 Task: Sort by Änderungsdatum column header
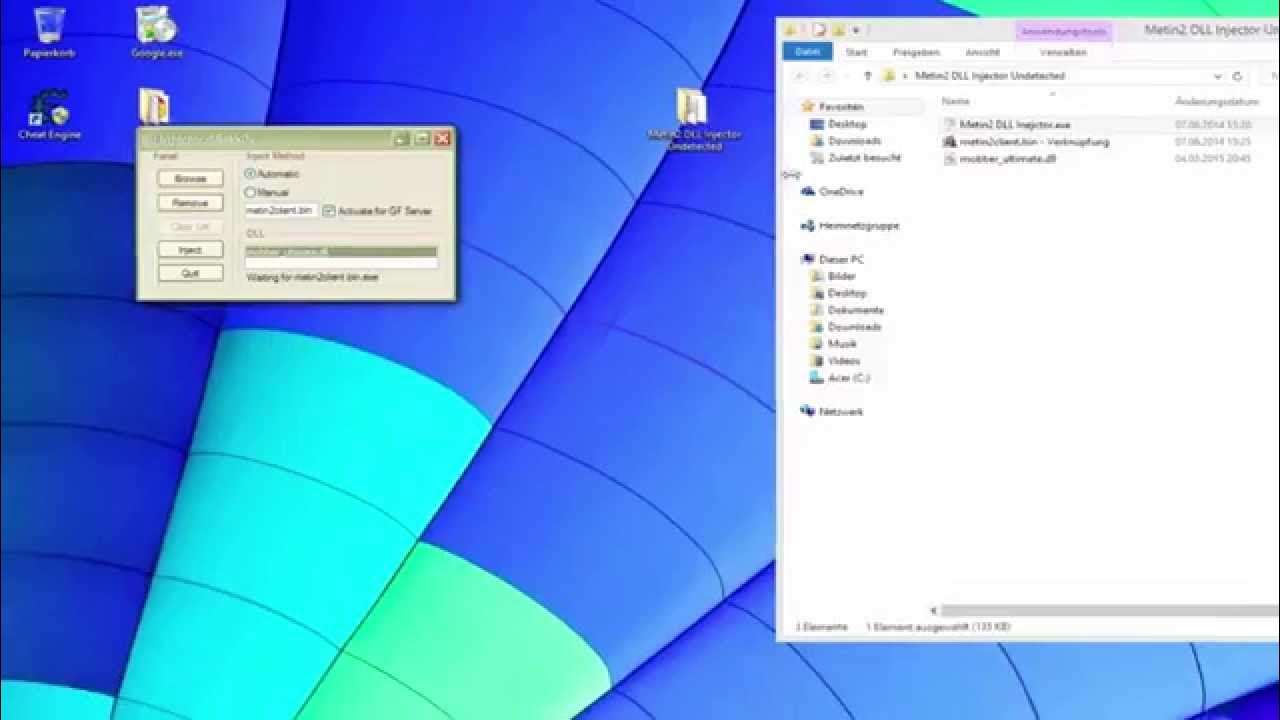pos(1216,102)
